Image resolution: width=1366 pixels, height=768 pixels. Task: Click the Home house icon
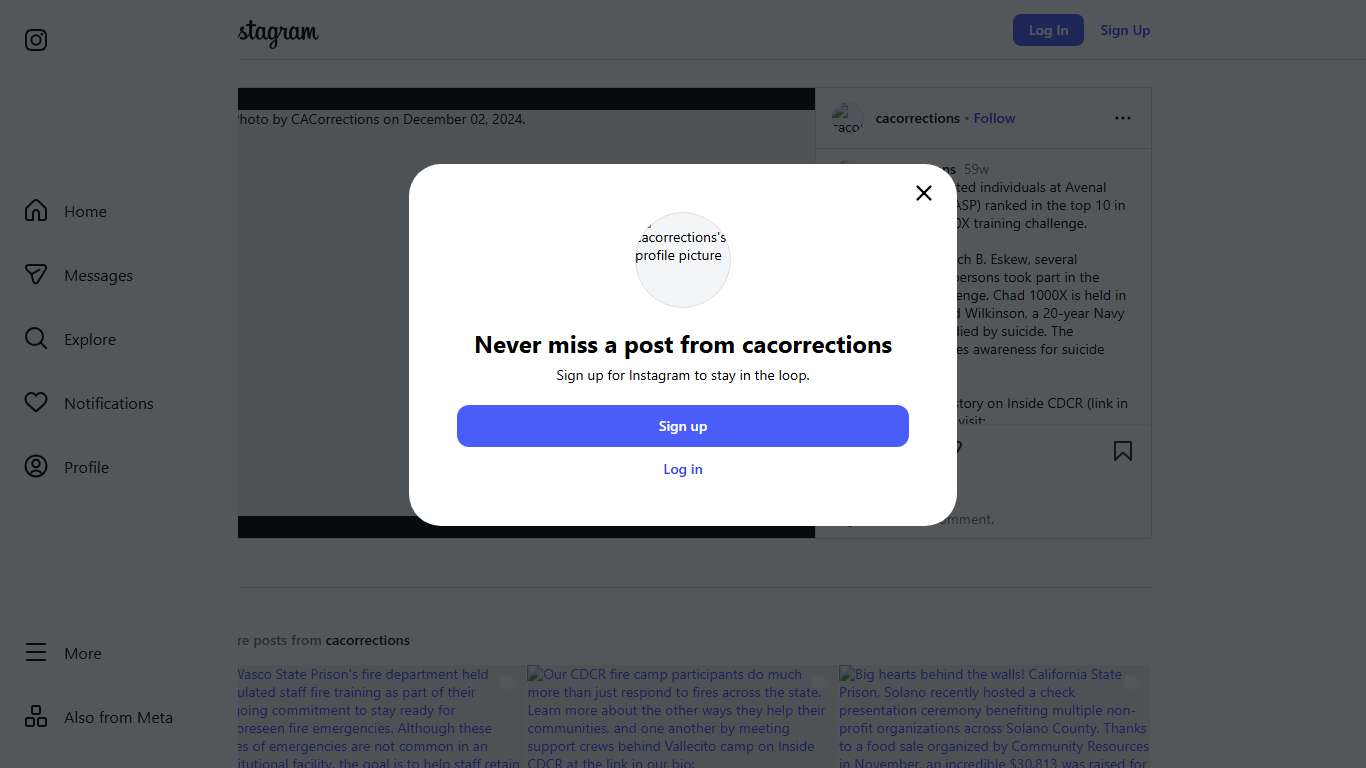pyautogui.click(x=36, y=211)
